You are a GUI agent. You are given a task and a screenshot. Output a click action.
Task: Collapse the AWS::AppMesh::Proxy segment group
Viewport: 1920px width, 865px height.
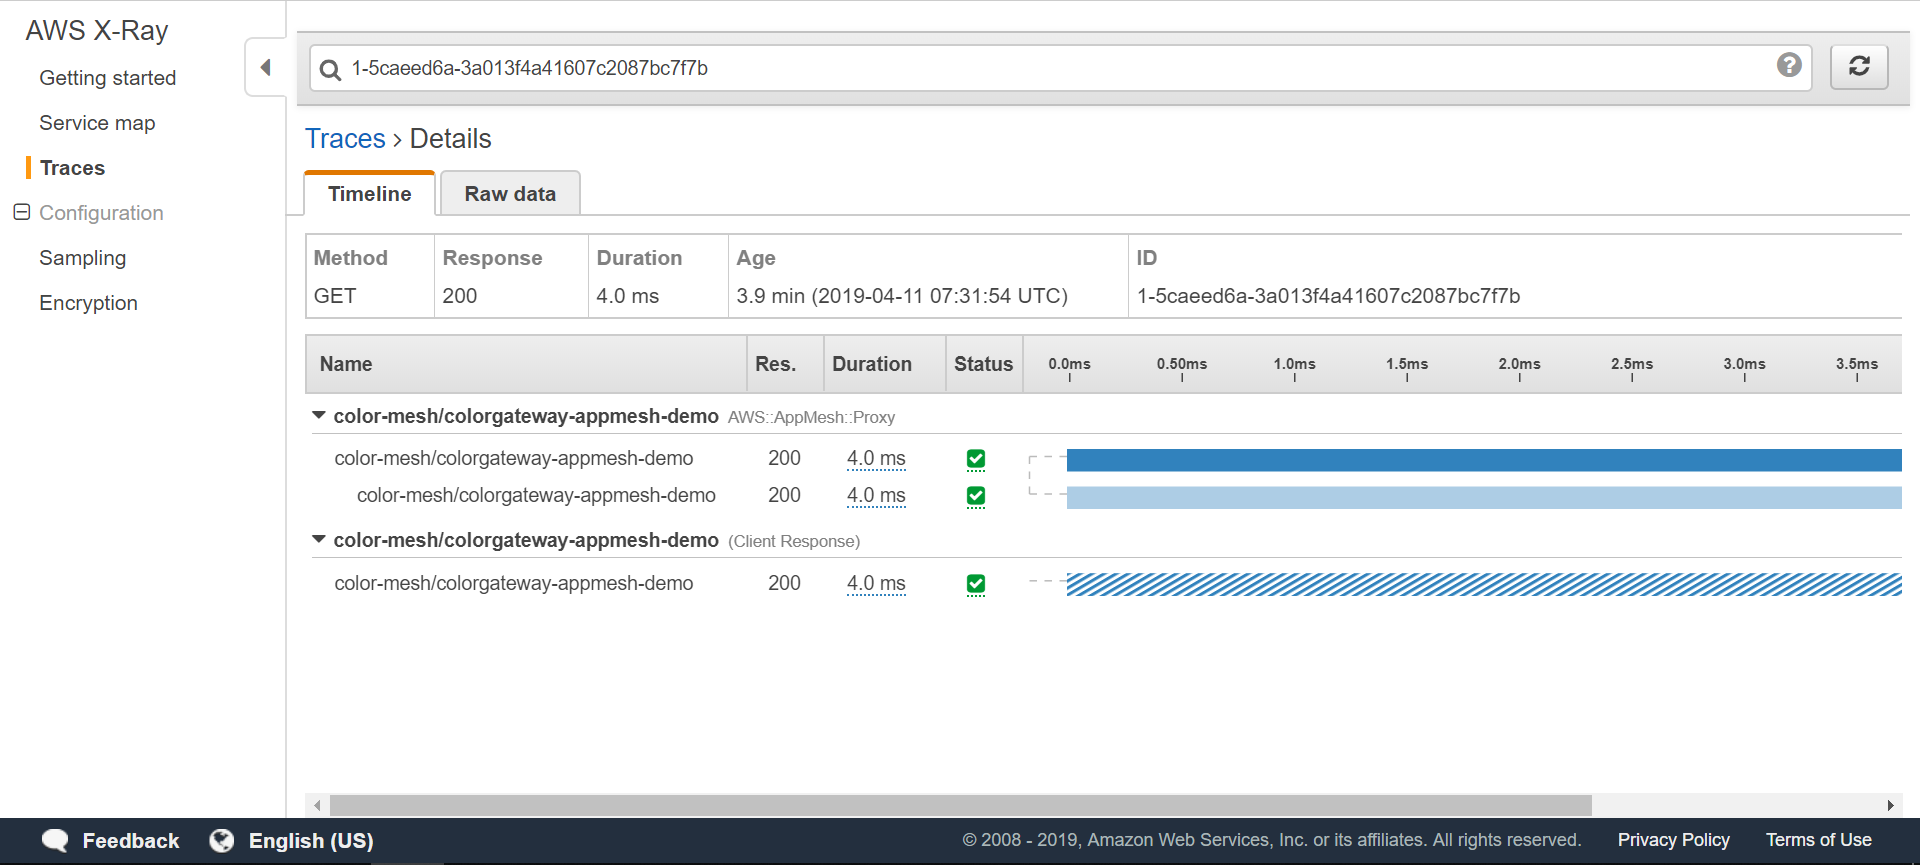pyautogui.click(x=319, y=415)
